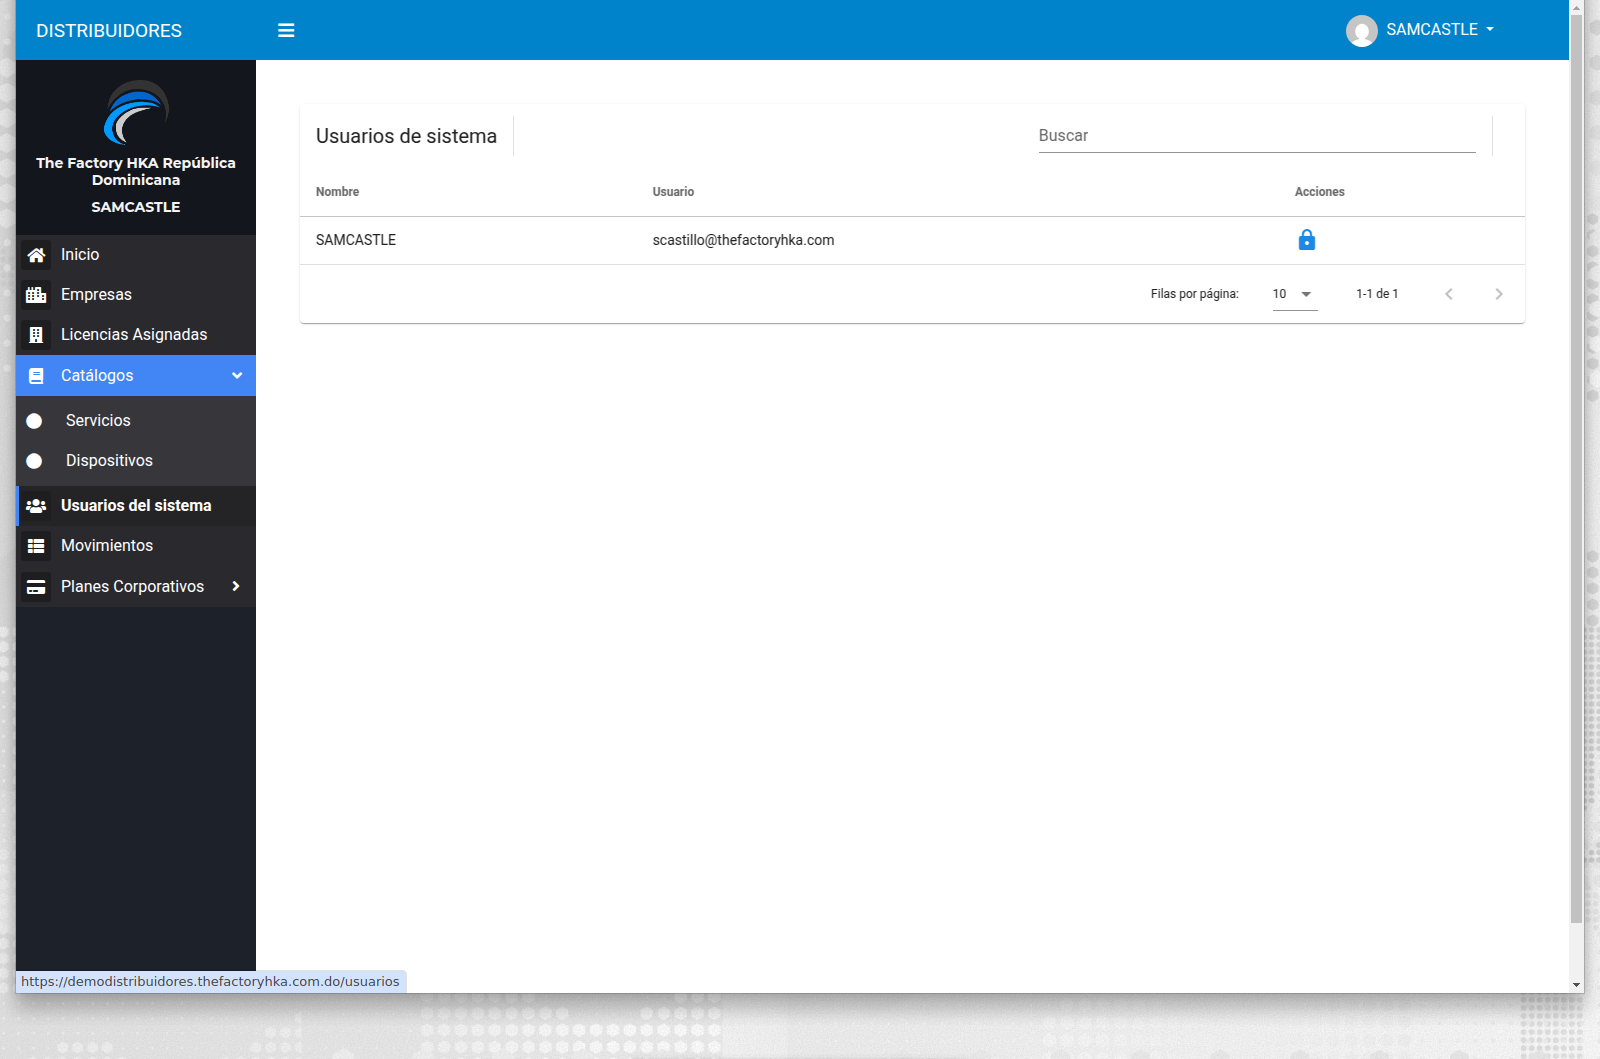Focus the Buscar search field

click(x=1257, y=136)
